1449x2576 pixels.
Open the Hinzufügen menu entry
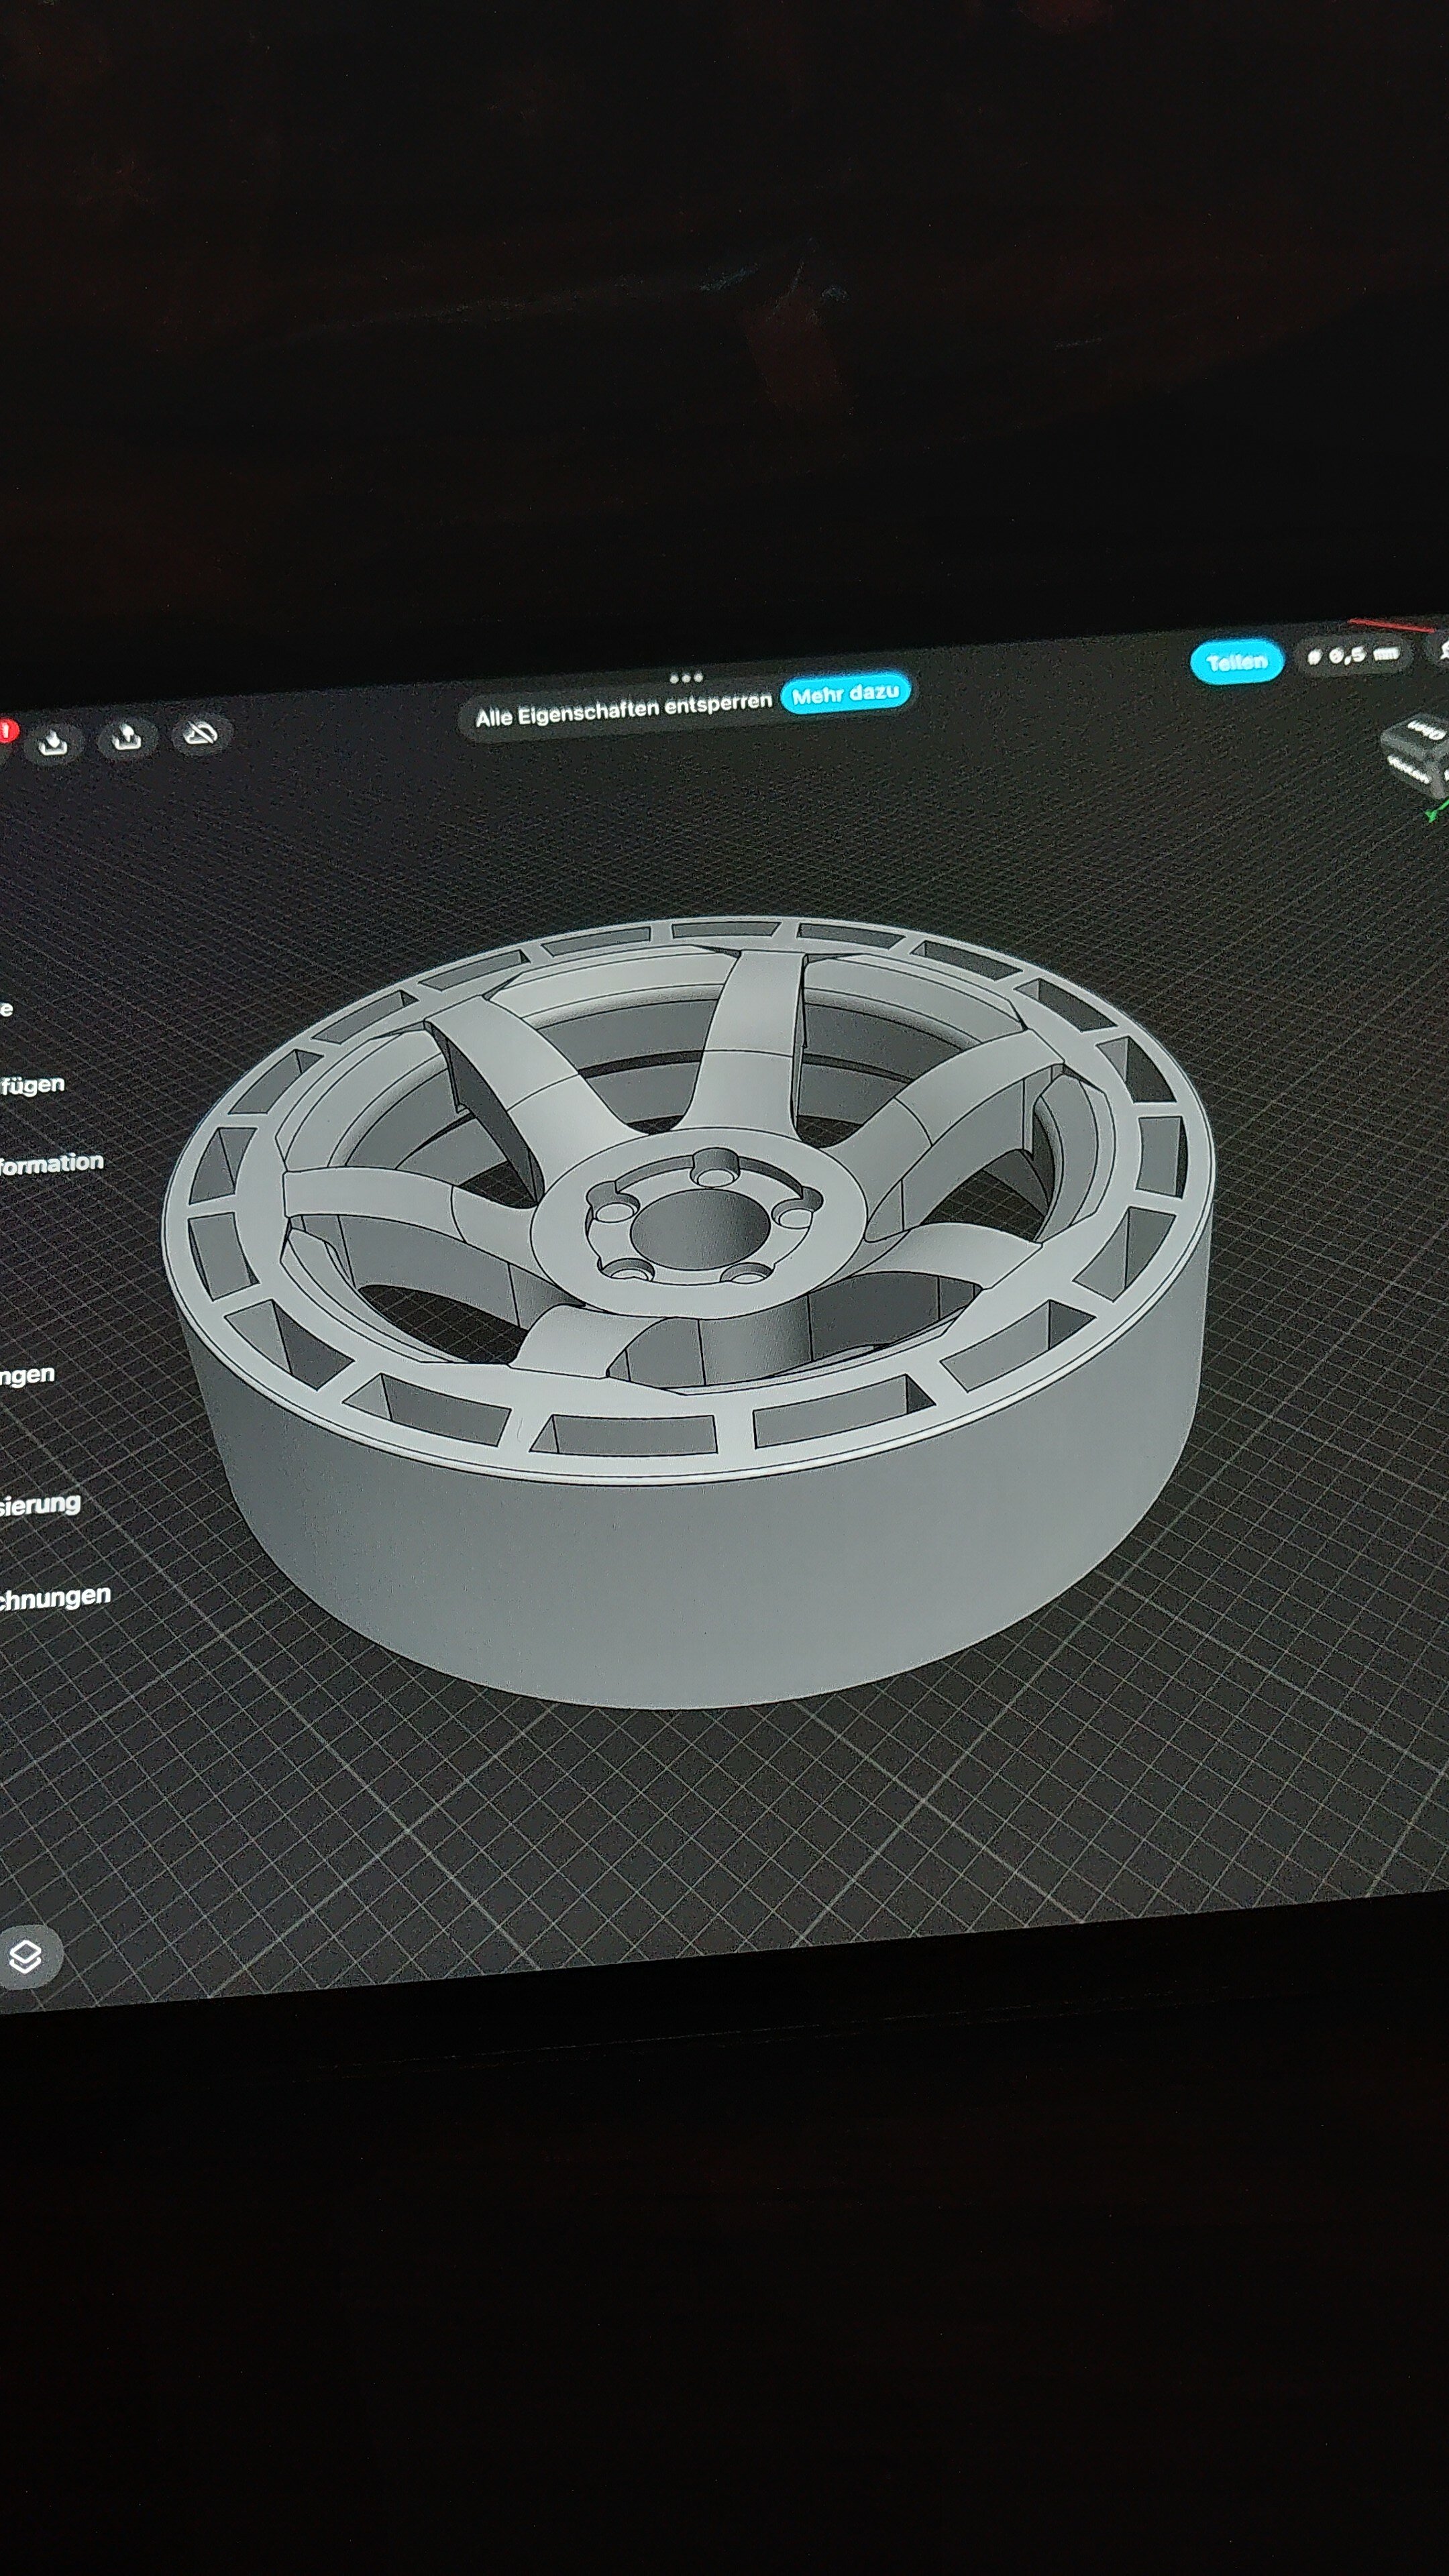click(x=32, y=1085)
